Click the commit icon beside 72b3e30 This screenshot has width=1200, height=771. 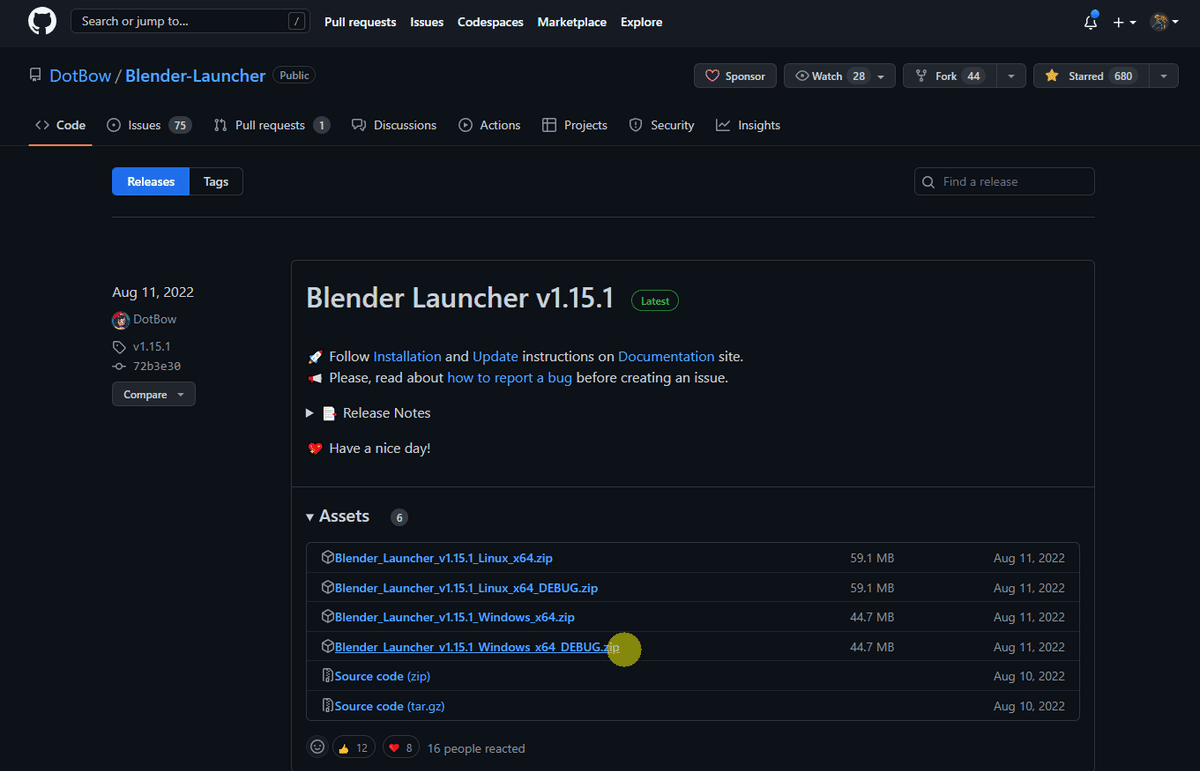point(120,366)
